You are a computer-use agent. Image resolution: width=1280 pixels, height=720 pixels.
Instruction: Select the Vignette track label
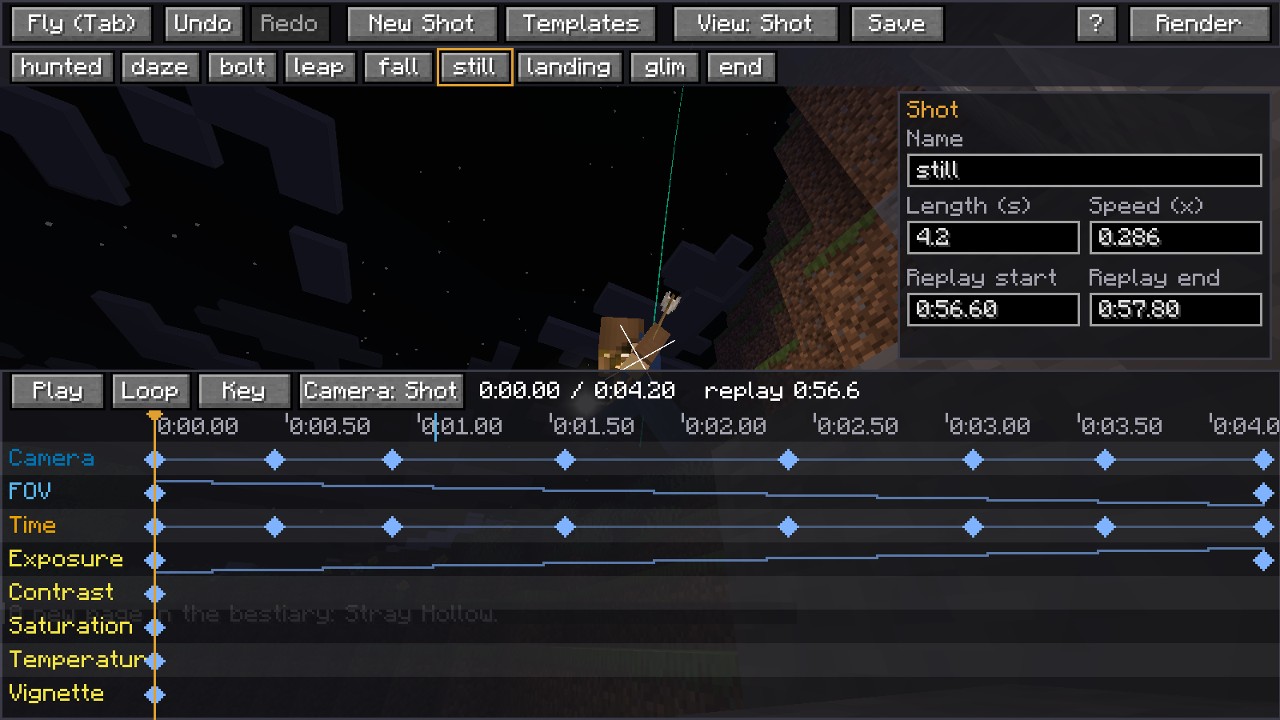(x=56, y=693)
